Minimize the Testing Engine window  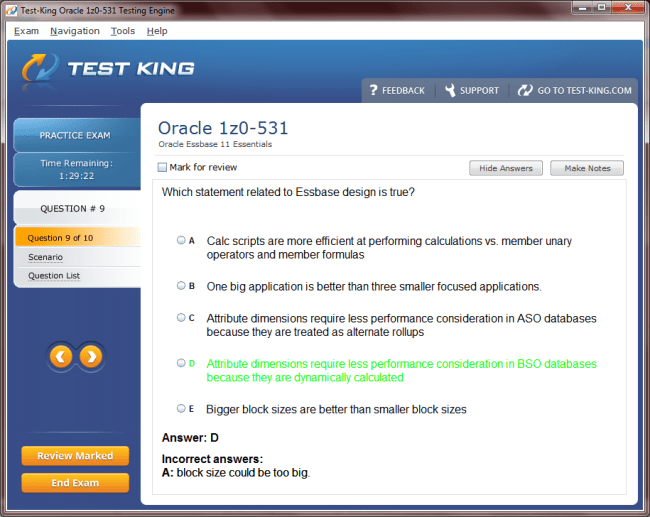(582, 7)
